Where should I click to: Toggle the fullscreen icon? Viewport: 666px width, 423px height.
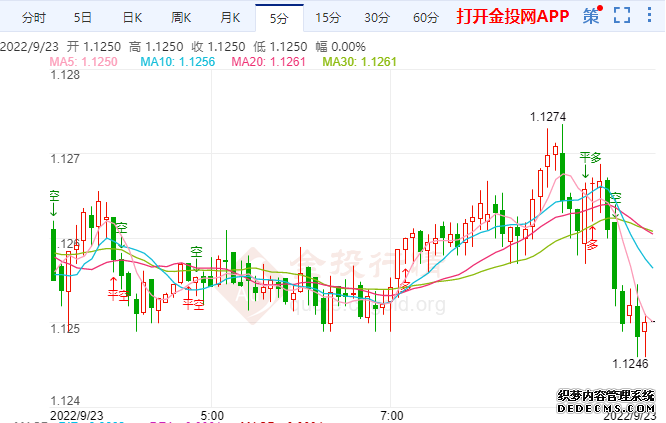click(x=622, y=15)
